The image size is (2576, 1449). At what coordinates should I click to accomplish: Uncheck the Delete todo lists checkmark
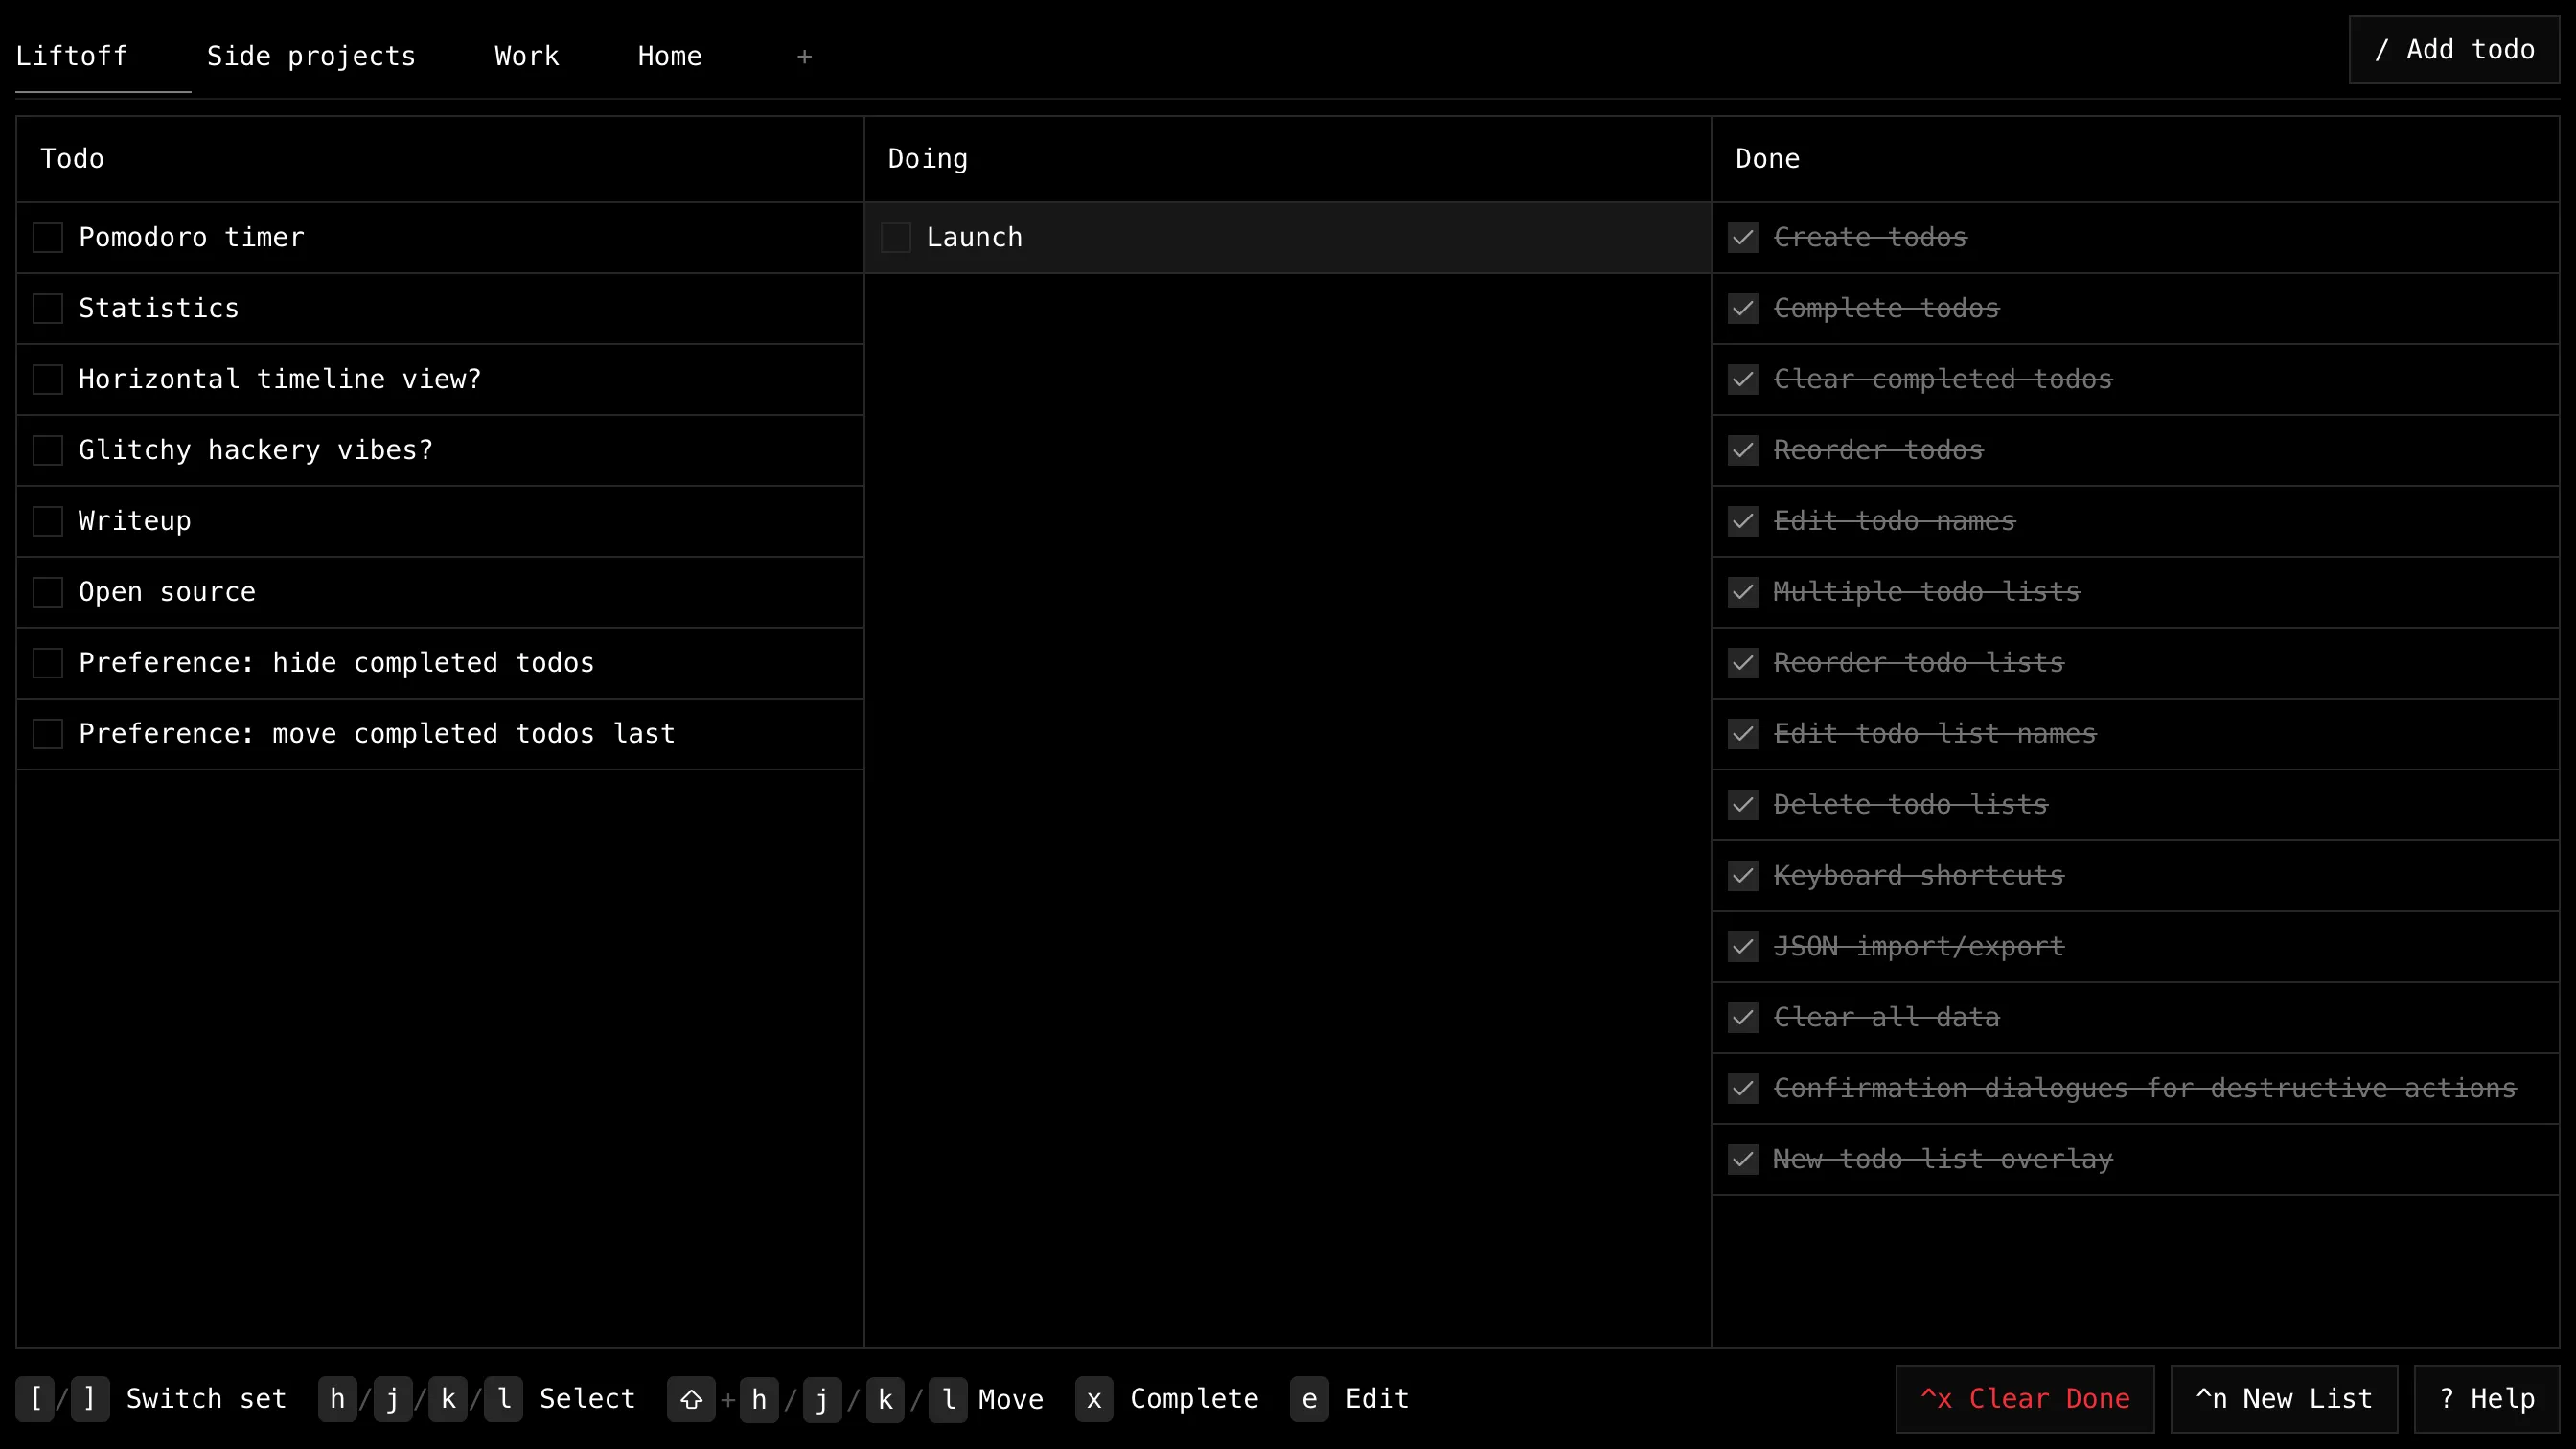click(1743, 806)
